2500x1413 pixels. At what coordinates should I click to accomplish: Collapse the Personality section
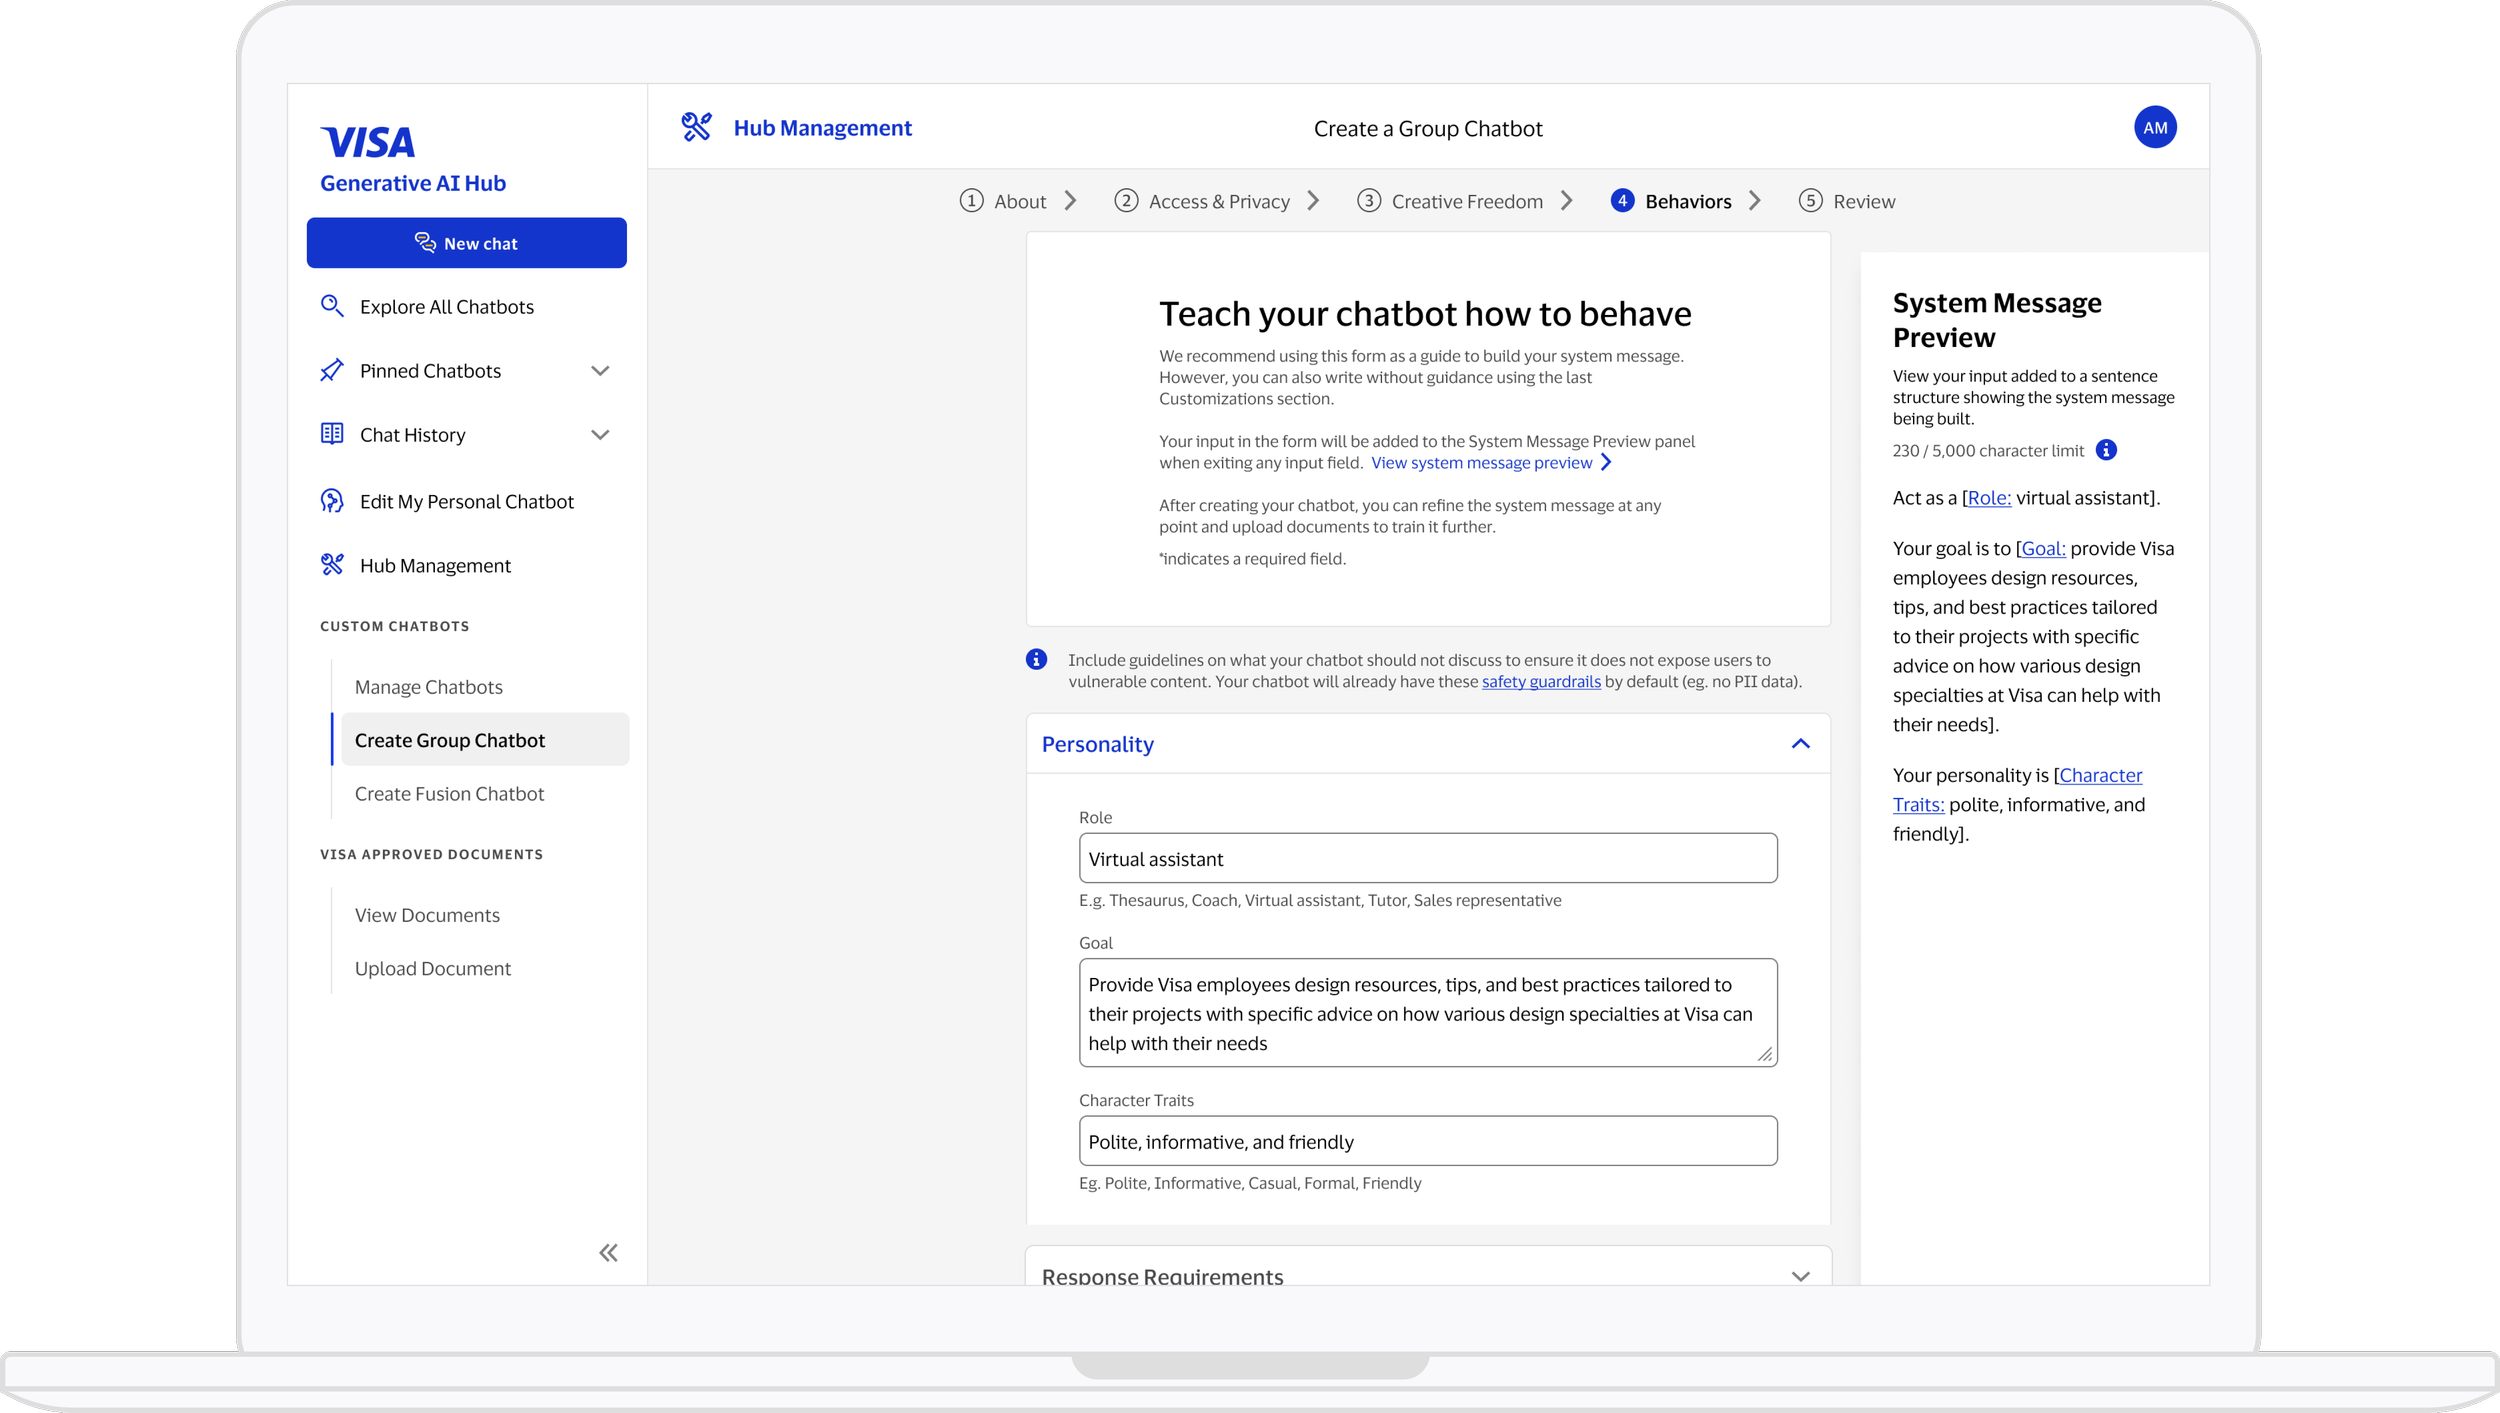(x=1800, y=744)
